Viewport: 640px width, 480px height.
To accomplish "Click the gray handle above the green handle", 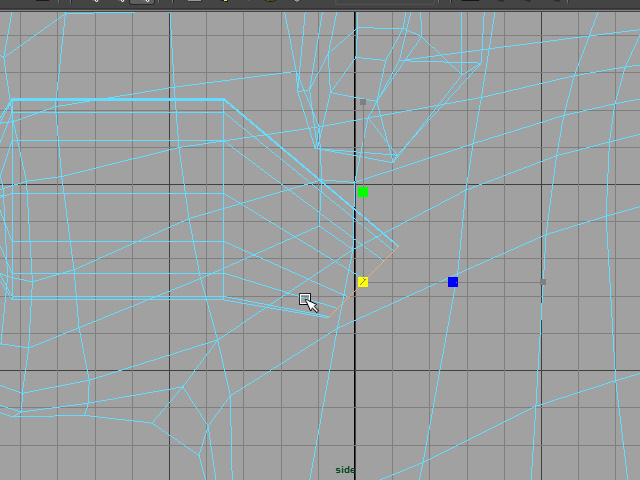I will pos(363,102).
